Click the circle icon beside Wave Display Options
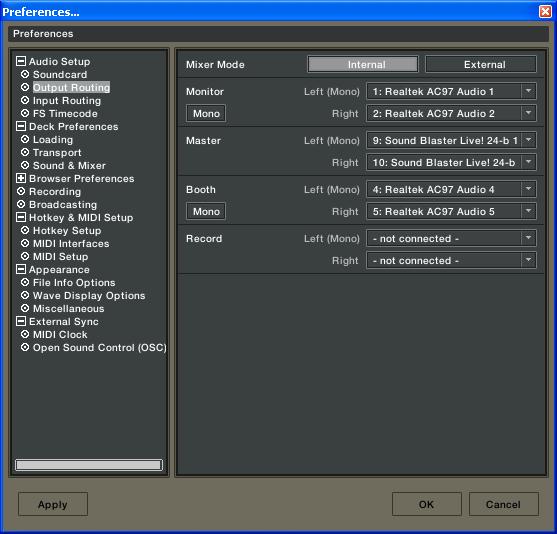557x534 pixels. [x=25, y=295]
